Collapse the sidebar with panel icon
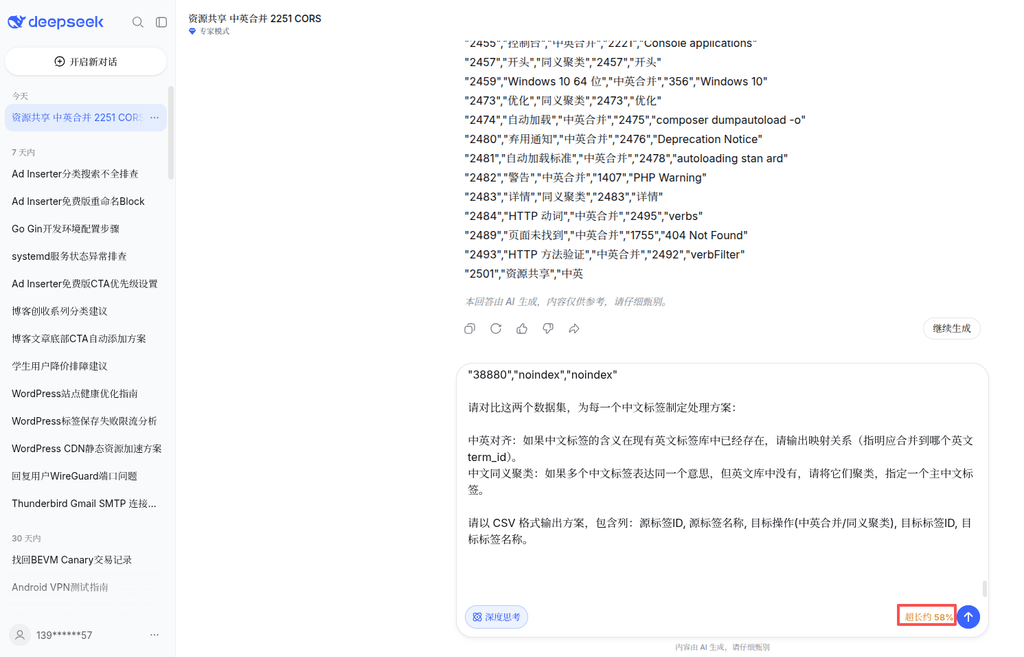Viewport: 1024px width, 657px height. (x=161, y=22)
